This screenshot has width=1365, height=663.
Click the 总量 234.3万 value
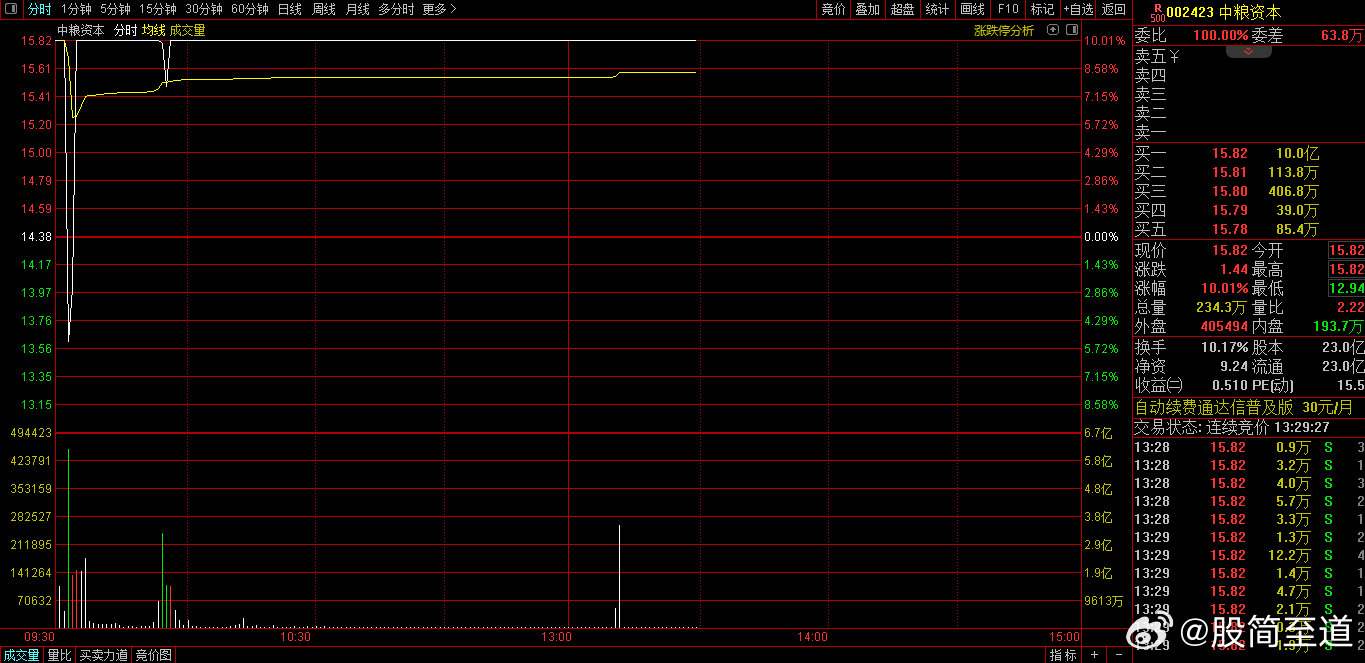1221,307
